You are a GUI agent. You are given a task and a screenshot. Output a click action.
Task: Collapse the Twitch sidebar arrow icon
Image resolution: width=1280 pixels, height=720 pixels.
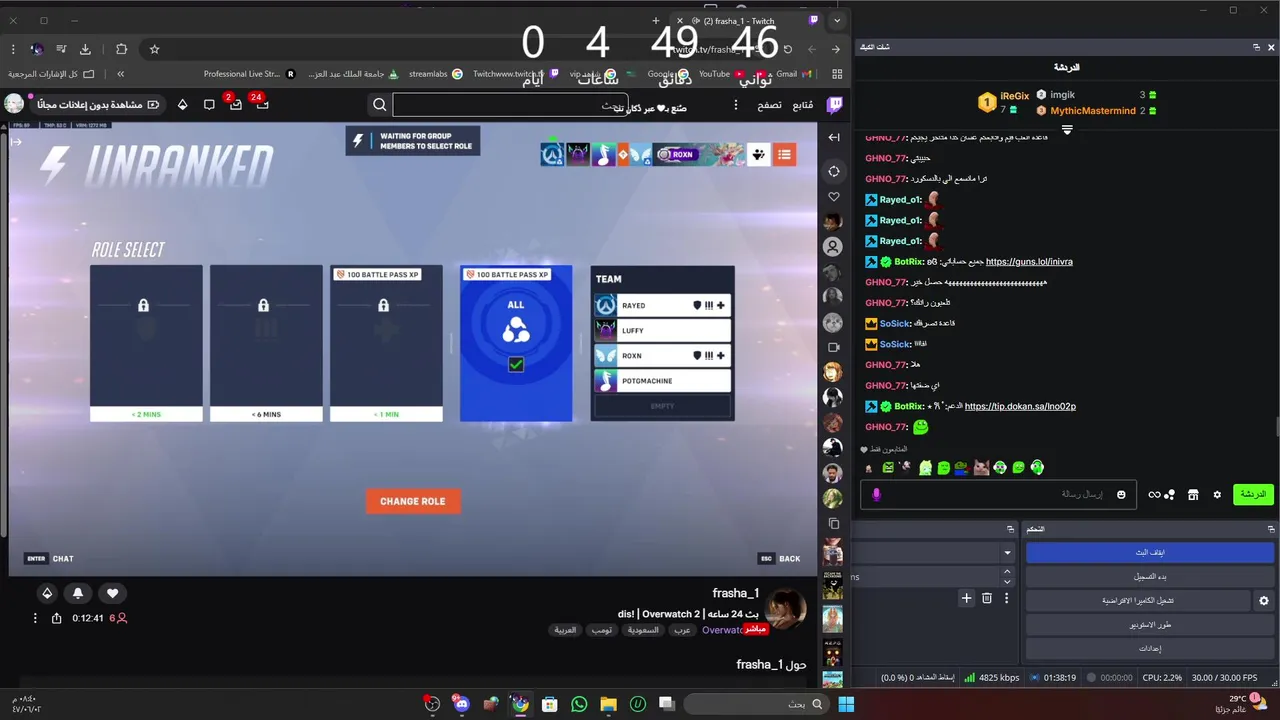coord(834,137)
